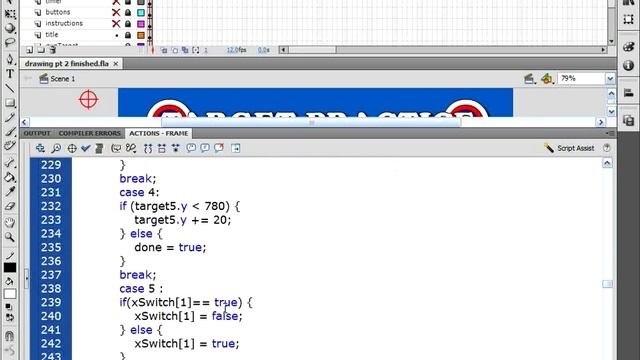Select the Rectangle tool

[10, 103]
